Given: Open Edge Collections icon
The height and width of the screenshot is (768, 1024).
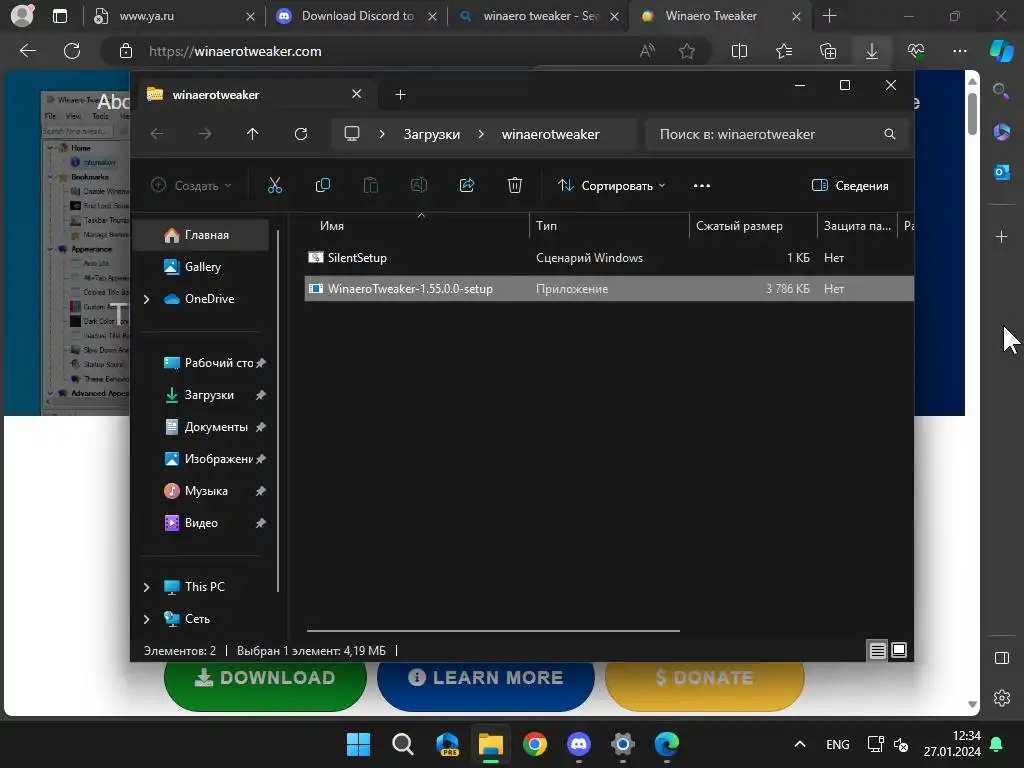Looking at the screenshot, I should coord(828,51).
